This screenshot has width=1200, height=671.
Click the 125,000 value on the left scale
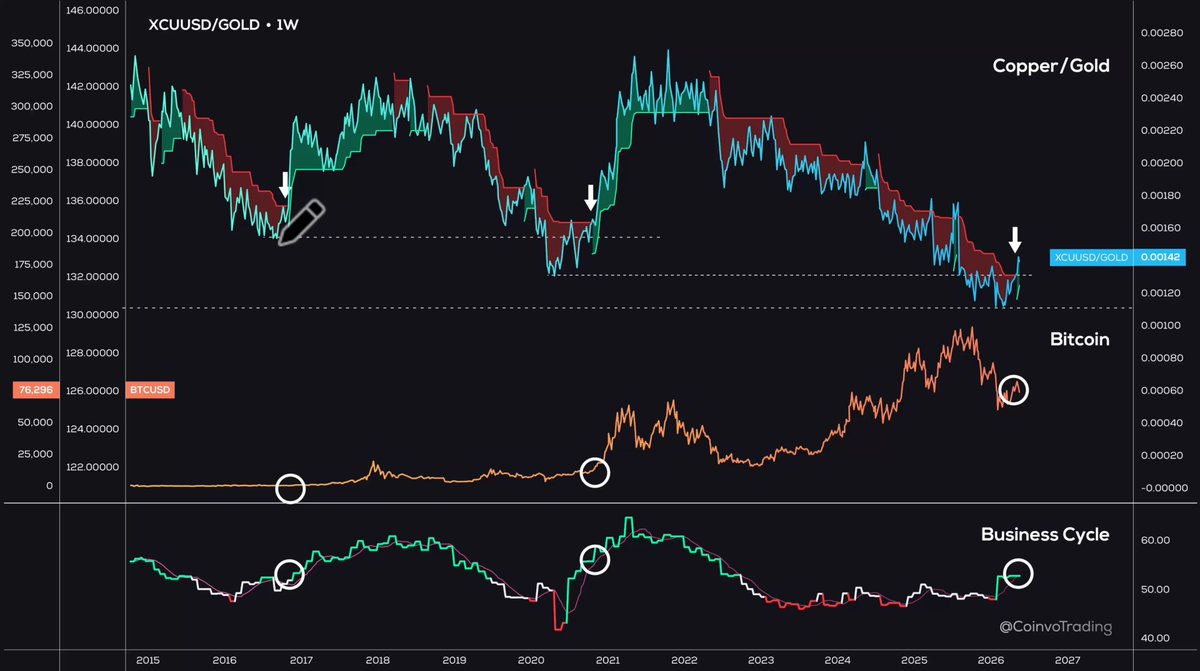pyautogui.click(x=32, y=327)
